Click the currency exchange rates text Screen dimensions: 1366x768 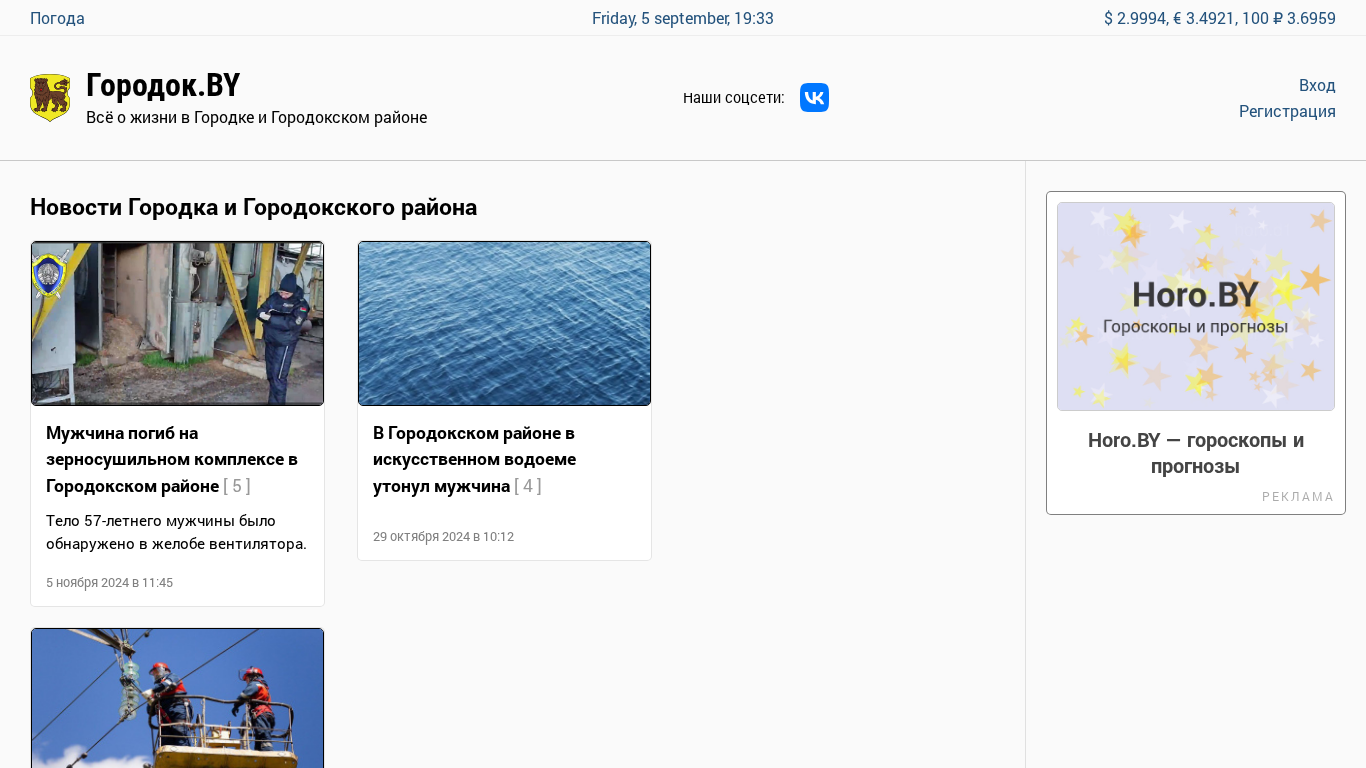click(1219, 18)
